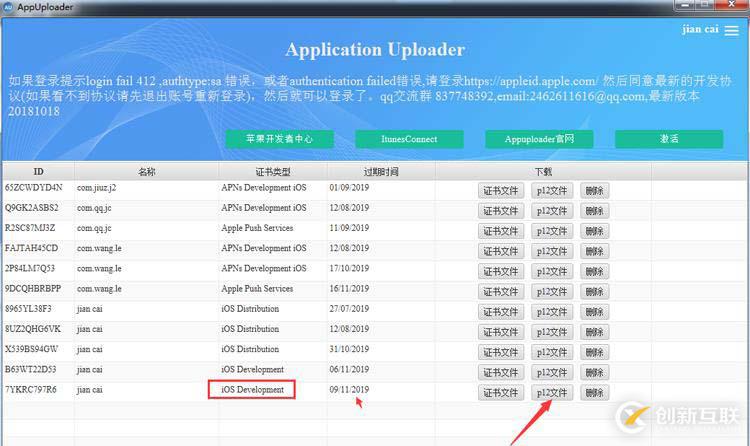This screenshot has height=446, width=750.
Task: Delete certificate FAJTAH45CD with 删除
Action: click(595, 251)
